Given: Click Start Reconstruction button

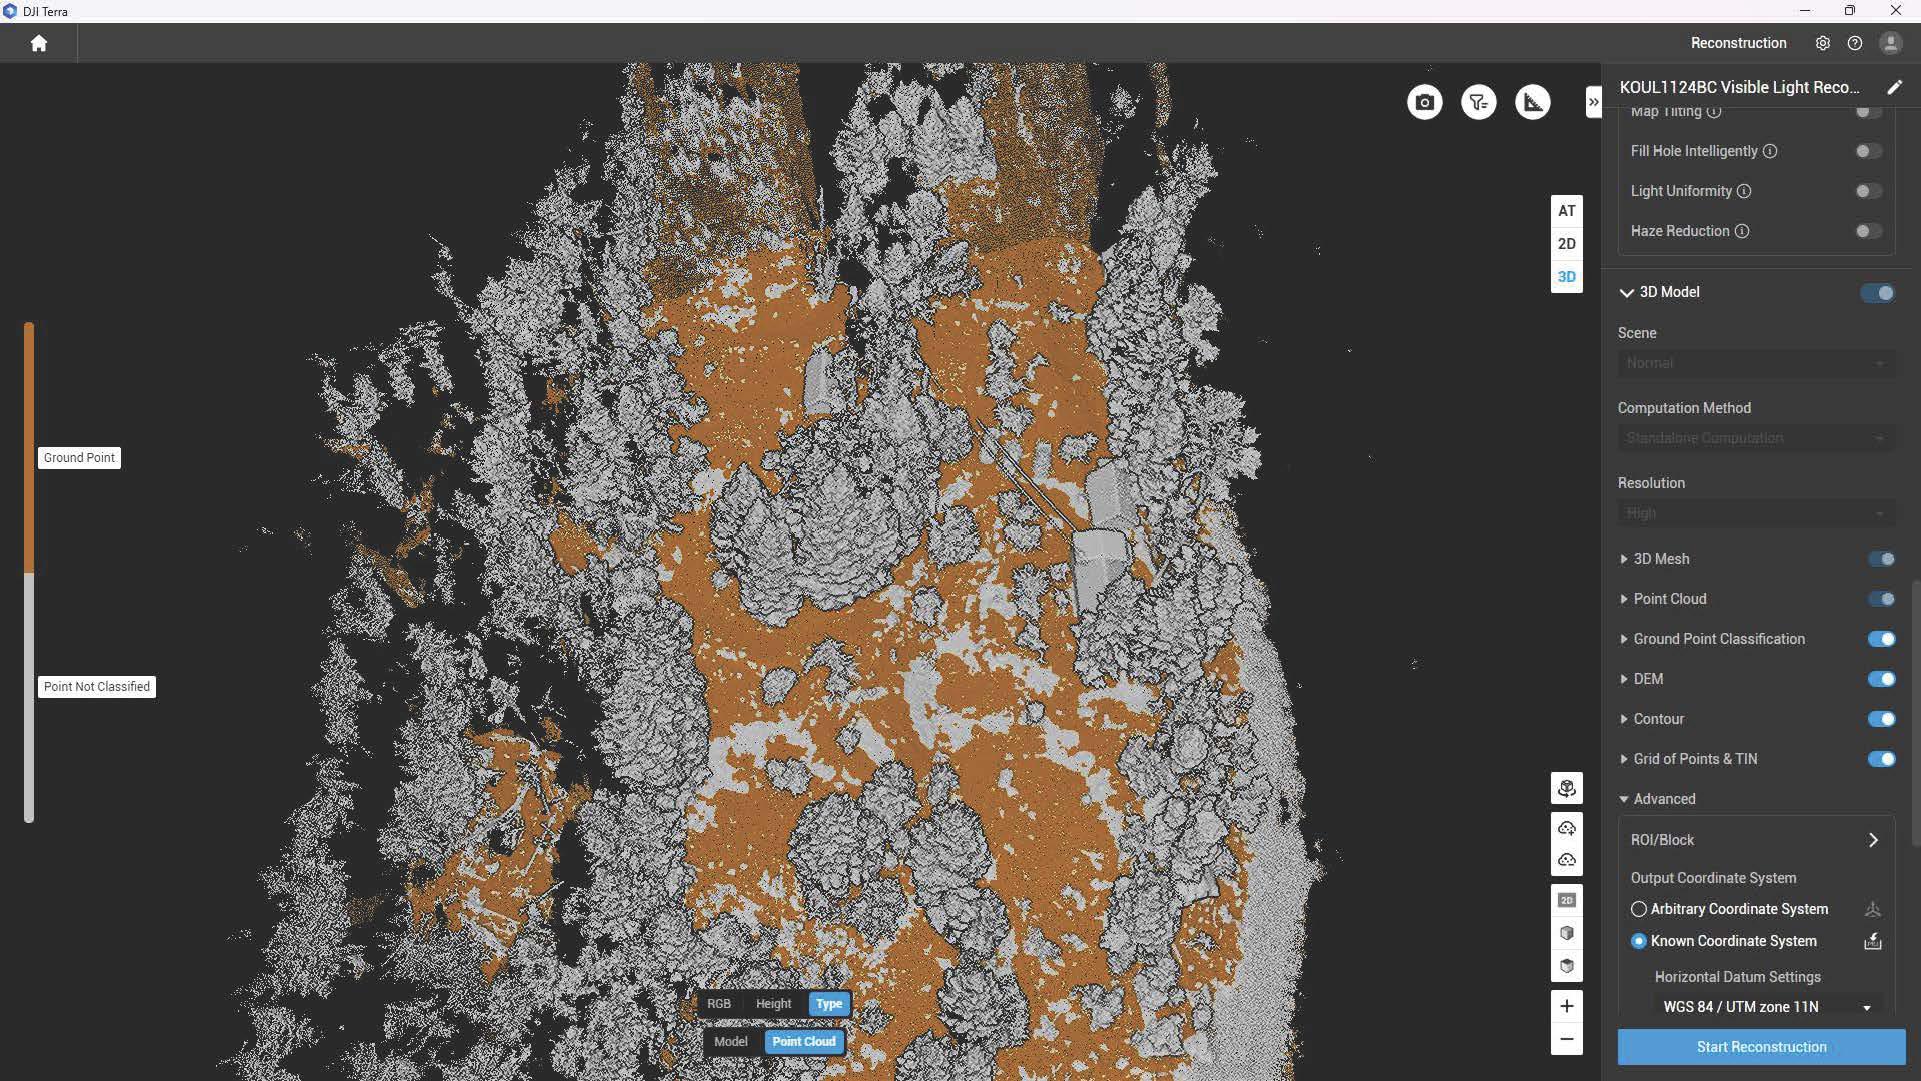Looking at the screenshot, I should (1761, 1047).
